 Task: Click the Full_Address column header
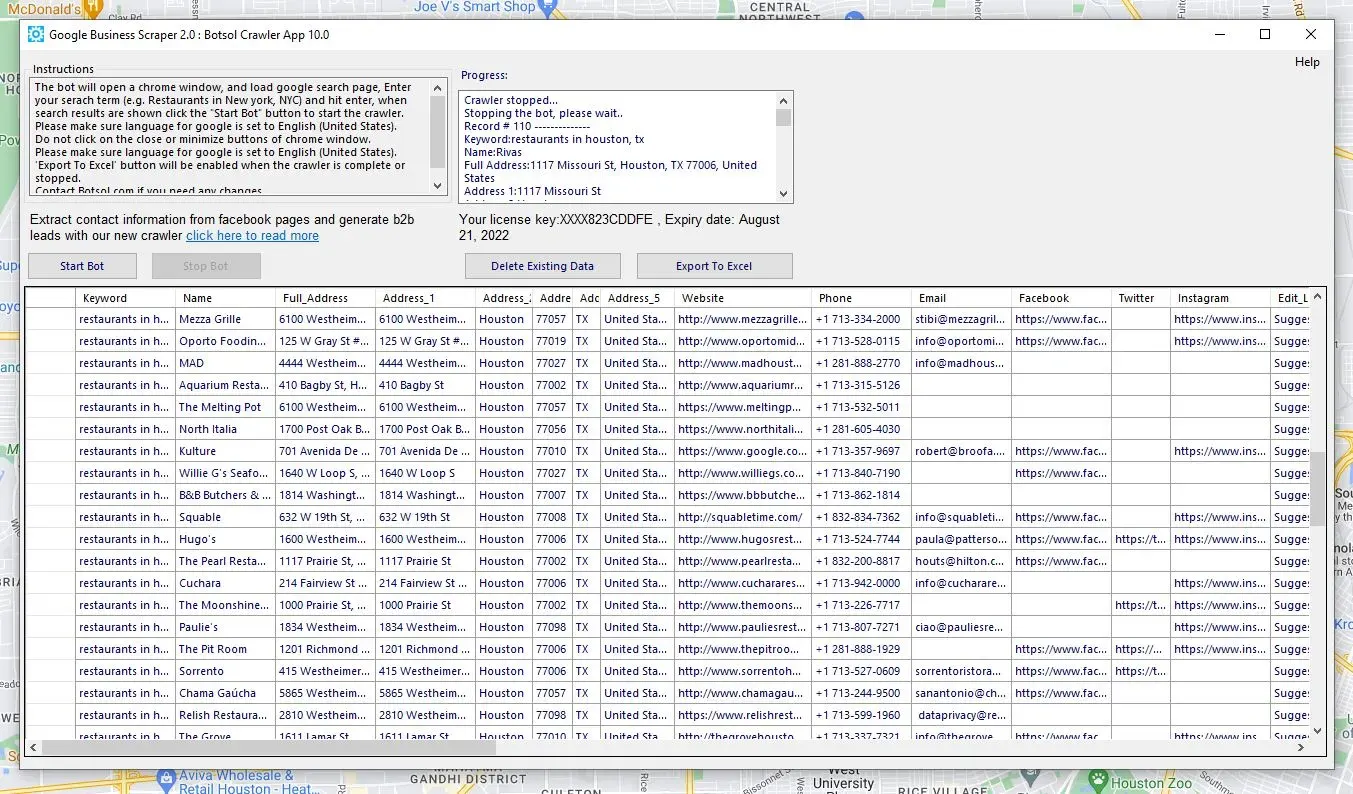(326, 298)
